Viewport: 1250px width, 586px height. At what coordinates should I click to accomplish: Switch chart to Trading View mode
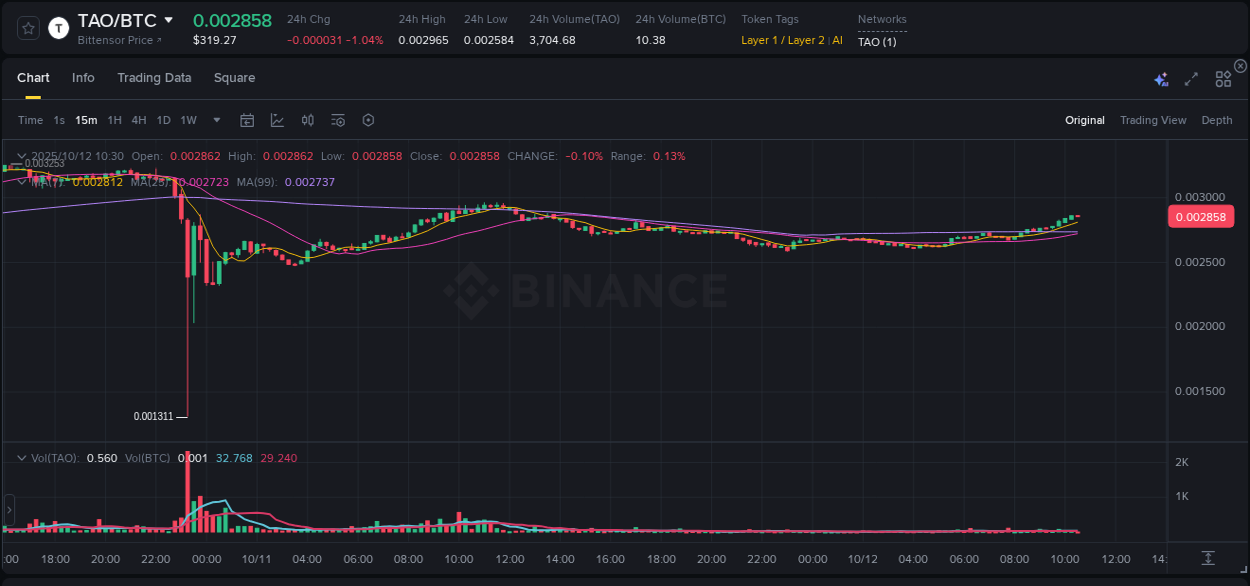click(1153, 120)
